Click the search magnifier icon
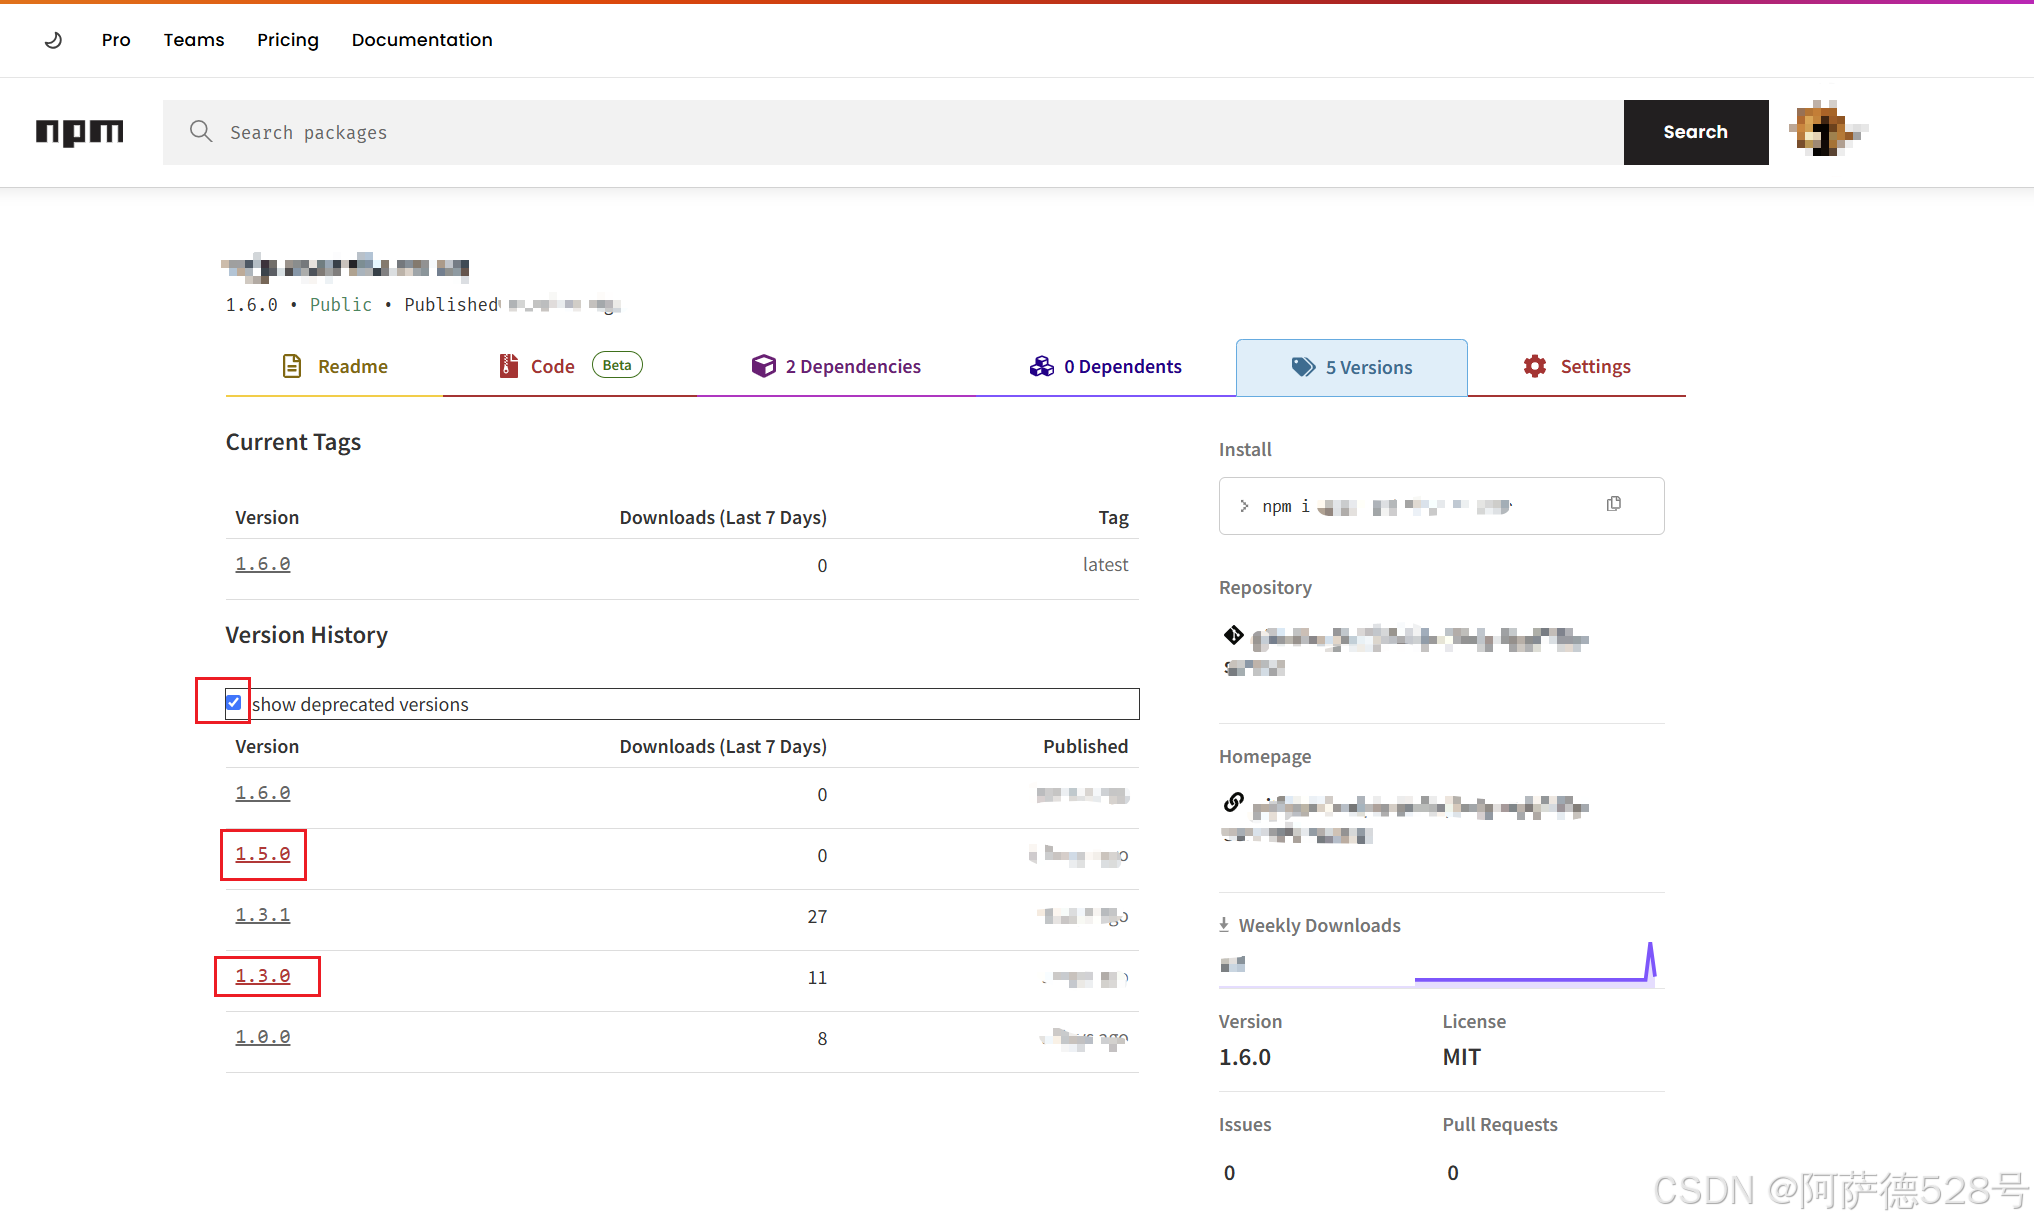 201,131
